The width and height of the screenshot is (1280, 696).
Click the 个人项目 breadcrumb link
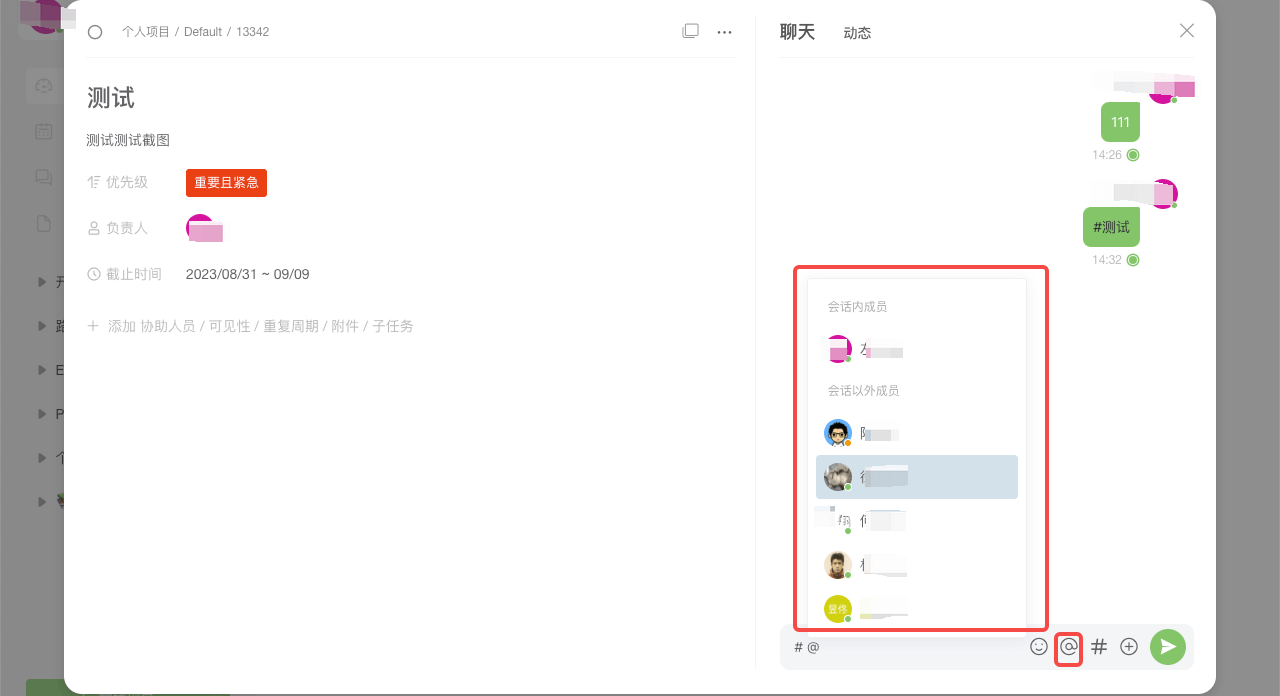click(146, 32)
